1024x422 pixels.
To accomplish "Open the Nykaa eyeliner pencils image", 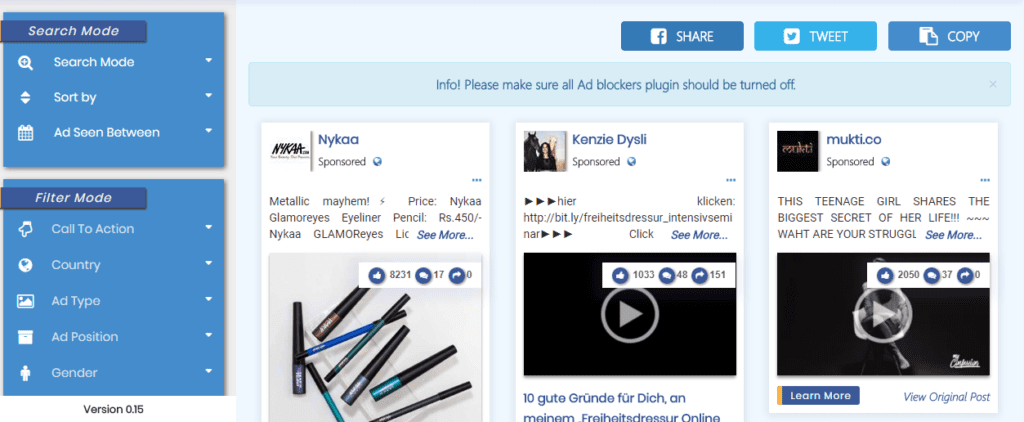I will [x=376, y=338].
